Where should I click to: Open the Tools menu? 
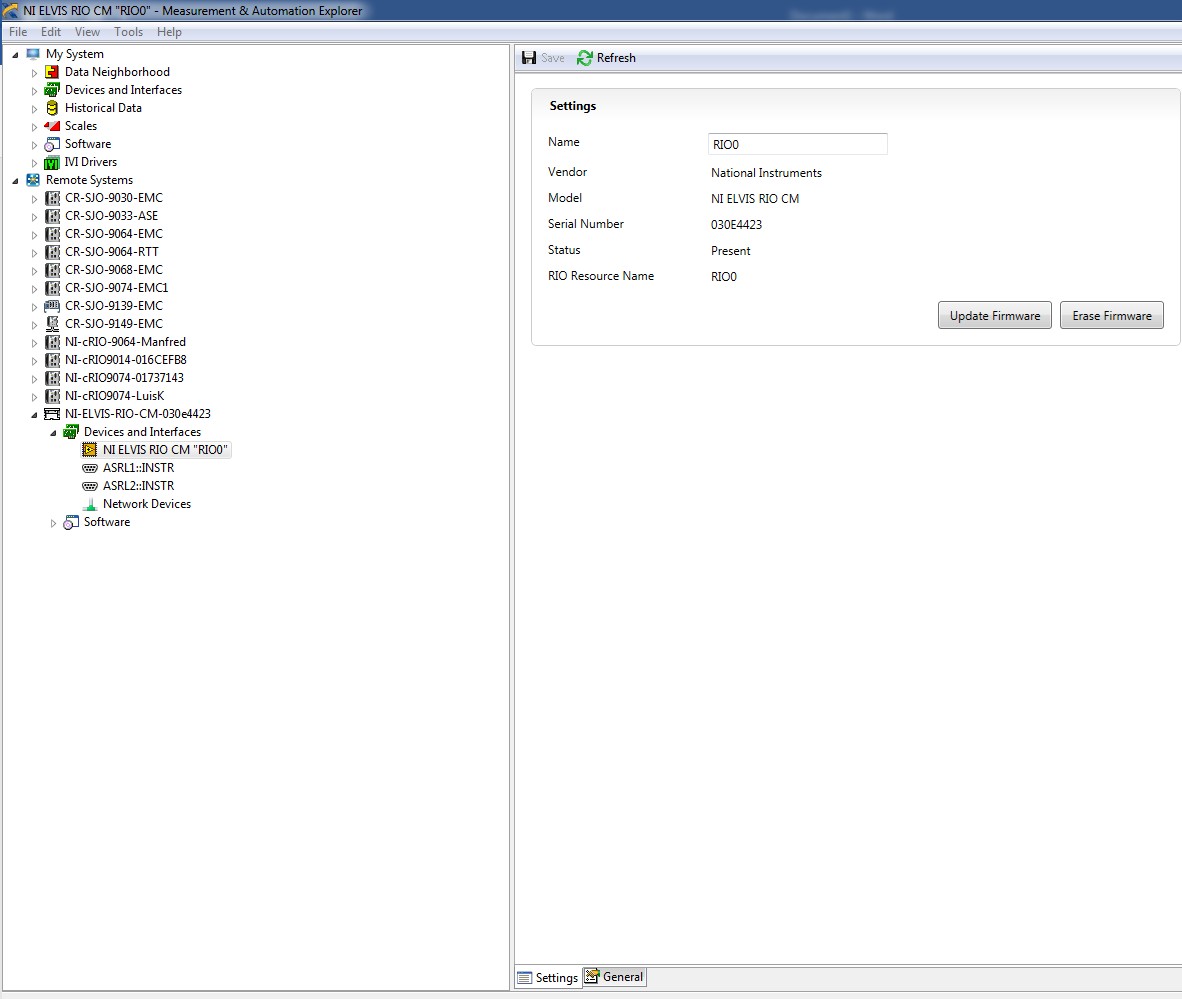click(128, 32)
